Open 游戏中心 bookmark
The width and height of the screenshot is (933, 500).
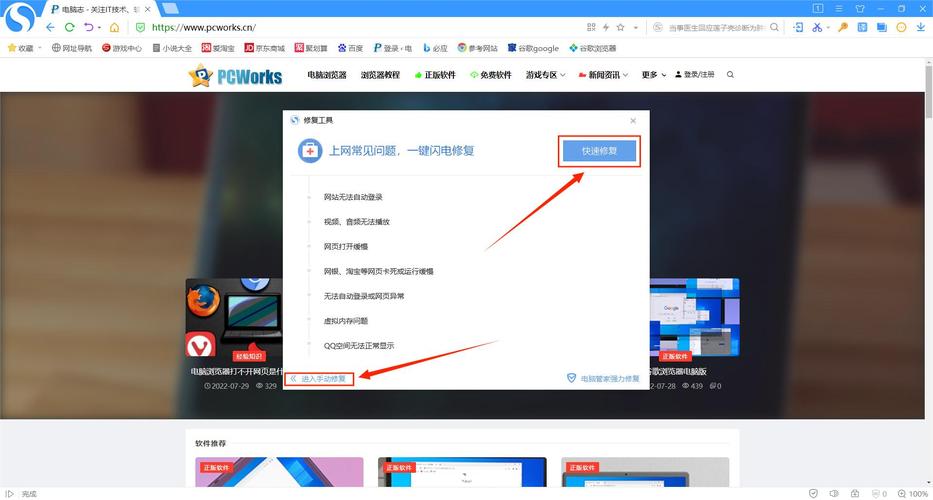point(122,48)
